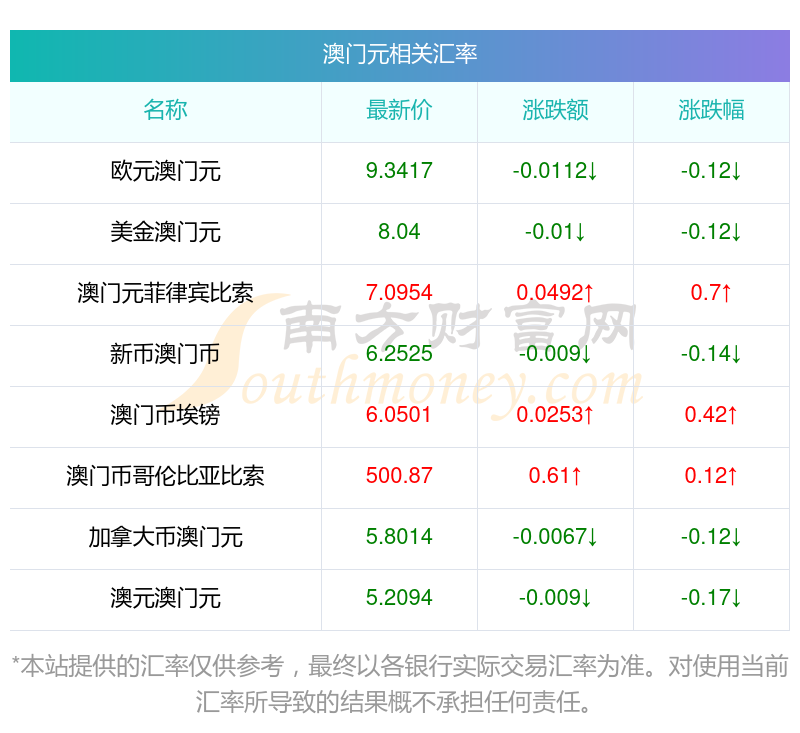The image size is (800, 733).
Task: Click the change value 0.0492↑
Action: click(x=555, y=293)
